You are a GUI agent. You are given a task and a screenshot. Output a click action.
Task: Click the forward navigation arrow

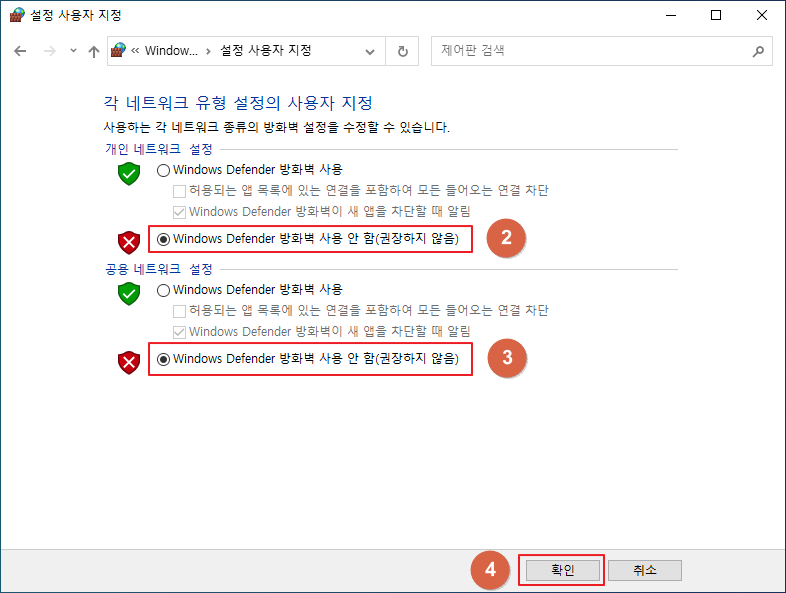pos(49,51)
